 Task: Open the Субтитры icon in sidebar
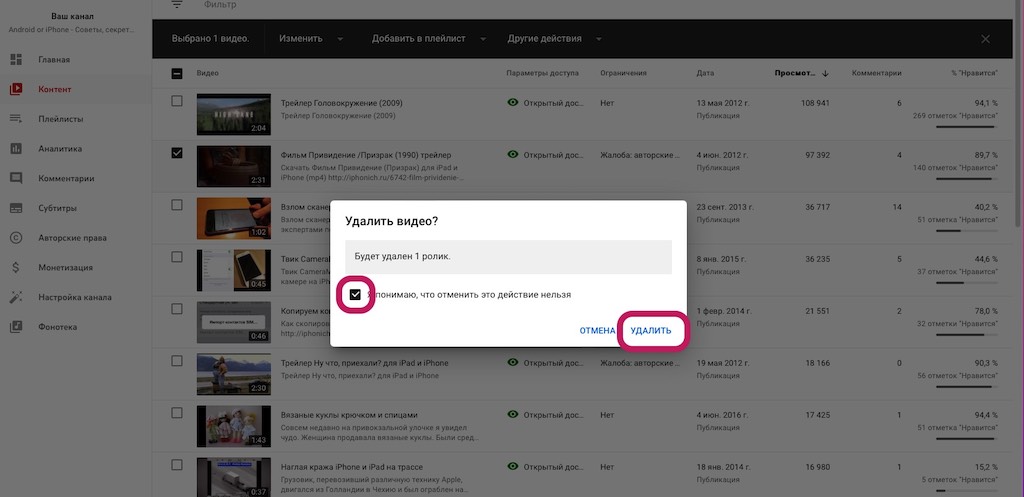click(16, 208)
